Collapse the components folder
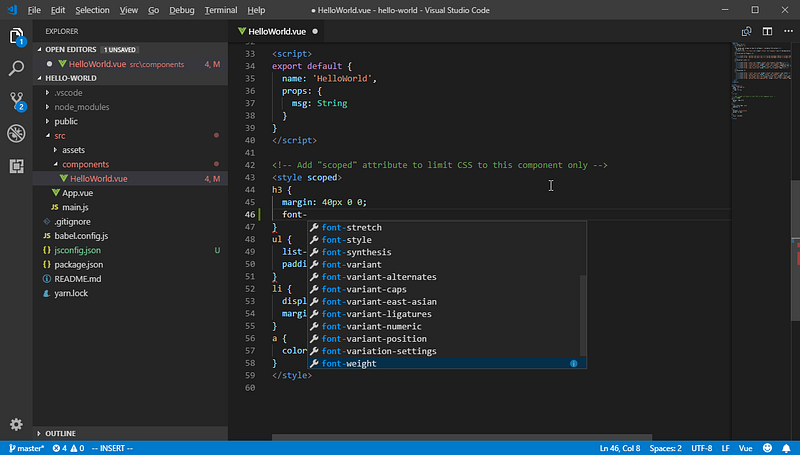The image size is (800, 455). click(85, 164)
